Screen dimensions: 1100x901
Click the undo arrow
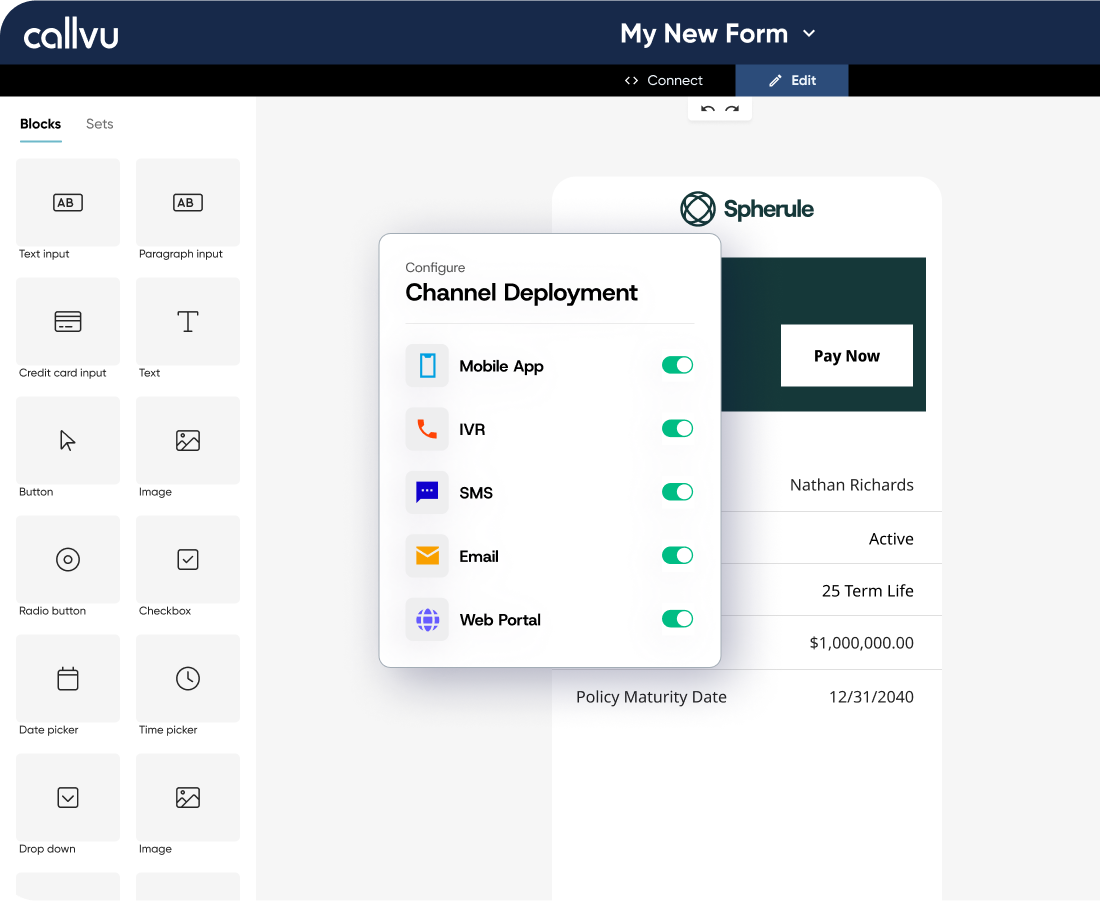click(707, 109)
